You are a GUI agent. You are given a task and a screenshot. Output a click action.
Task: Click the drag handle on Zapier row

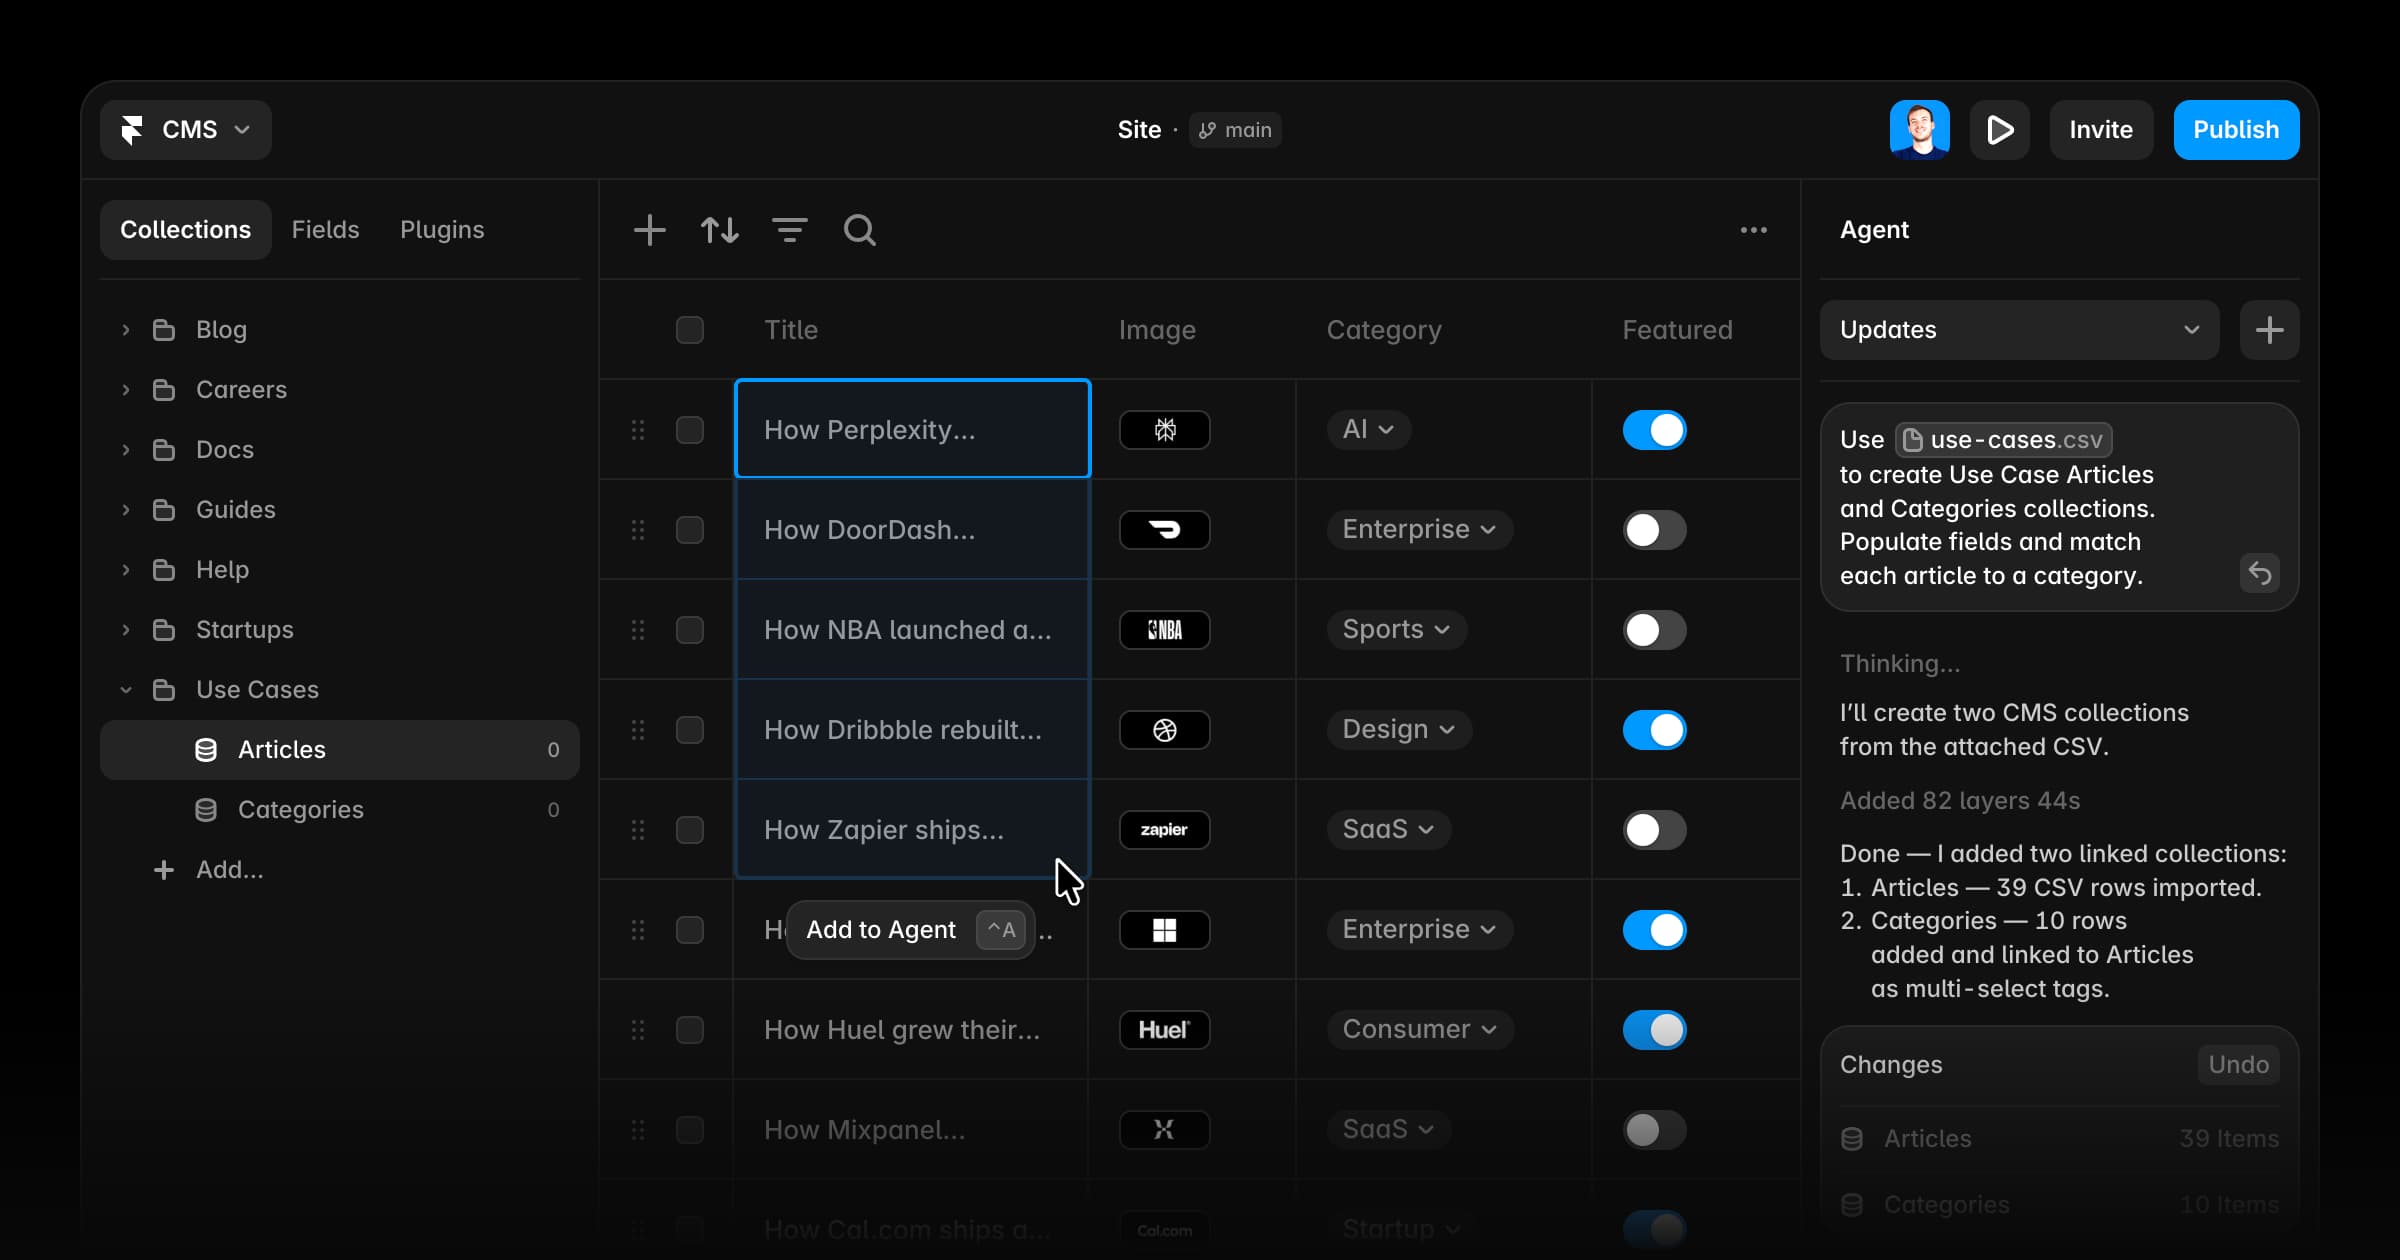click(638, 830)
